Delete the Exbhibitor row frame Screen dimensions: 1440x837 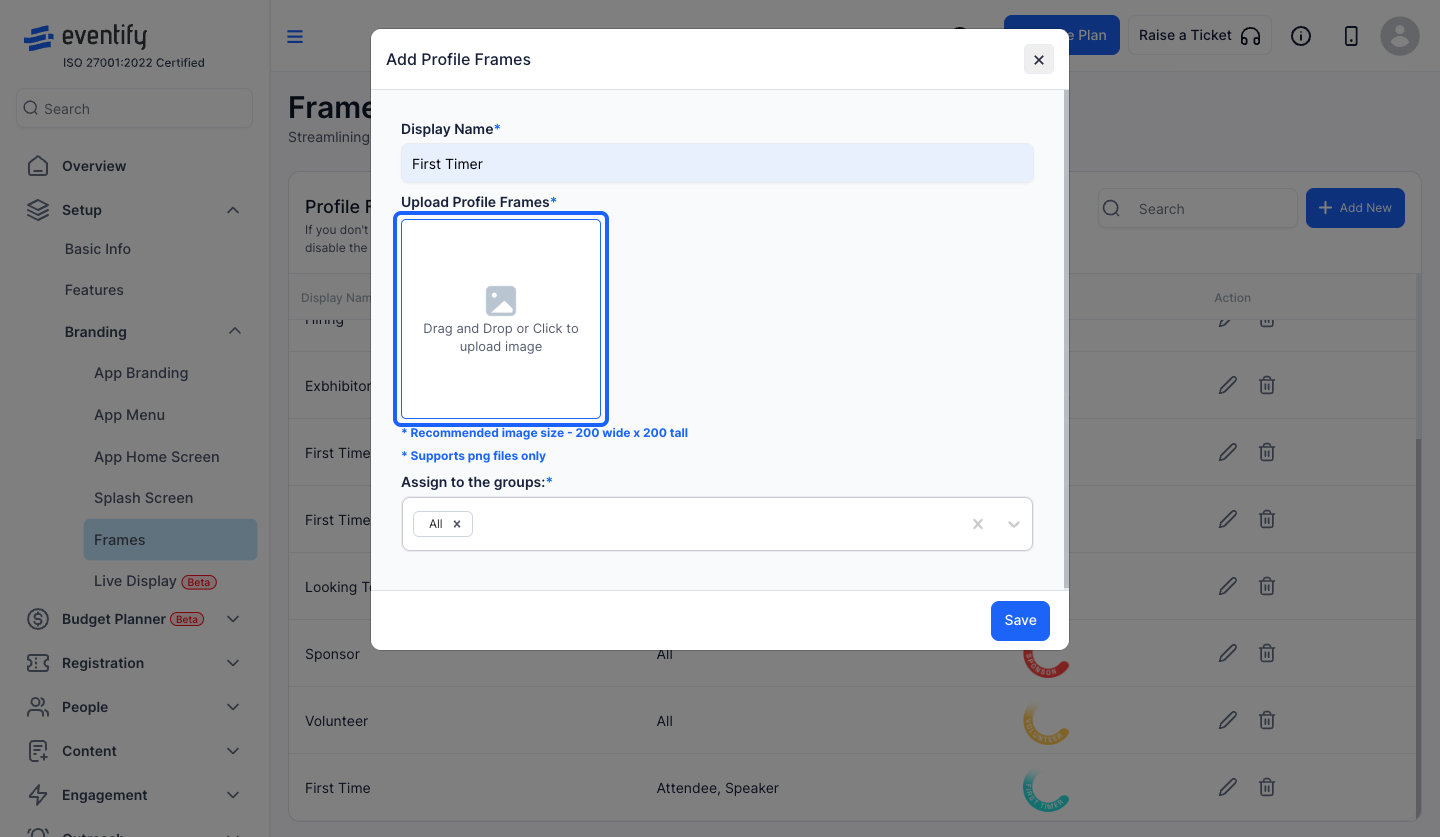[1267, 385]
